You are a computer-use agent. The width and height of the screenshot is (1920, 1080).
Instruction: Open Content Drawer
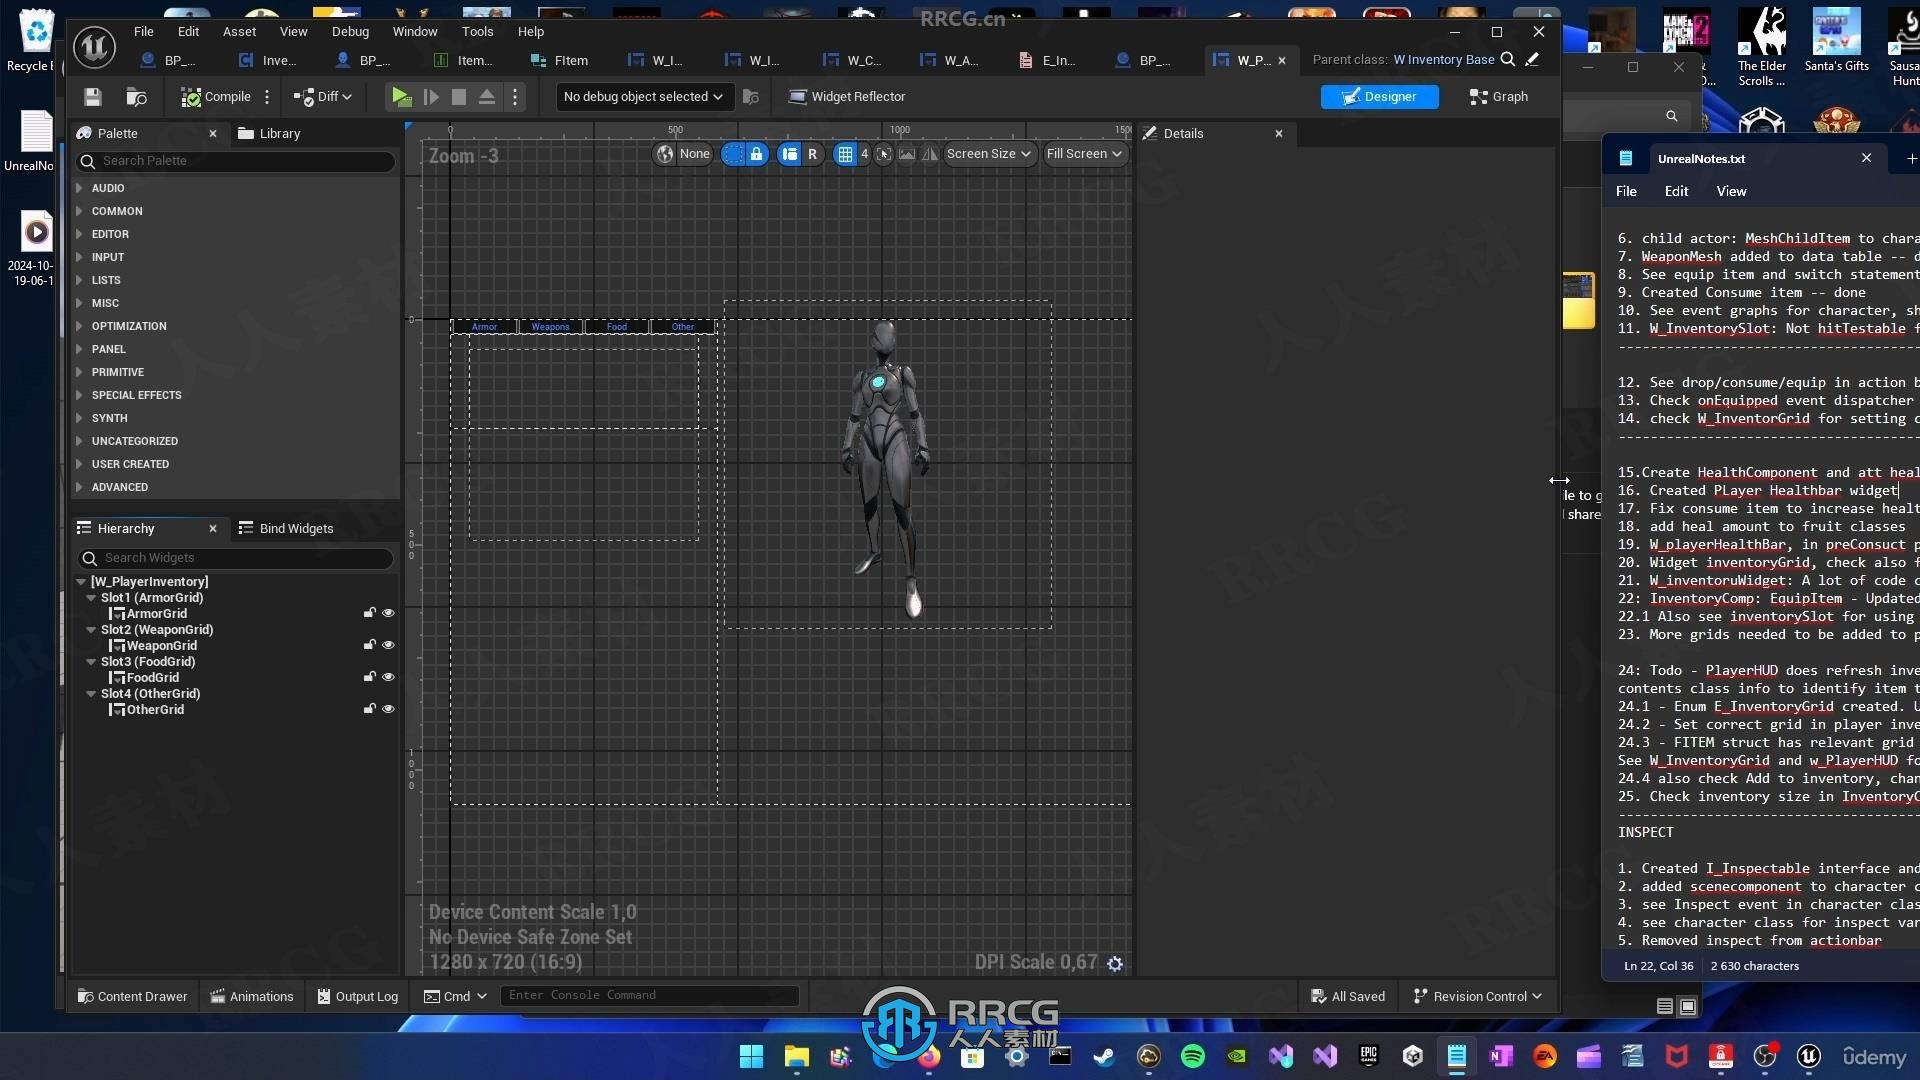[133, 996]
